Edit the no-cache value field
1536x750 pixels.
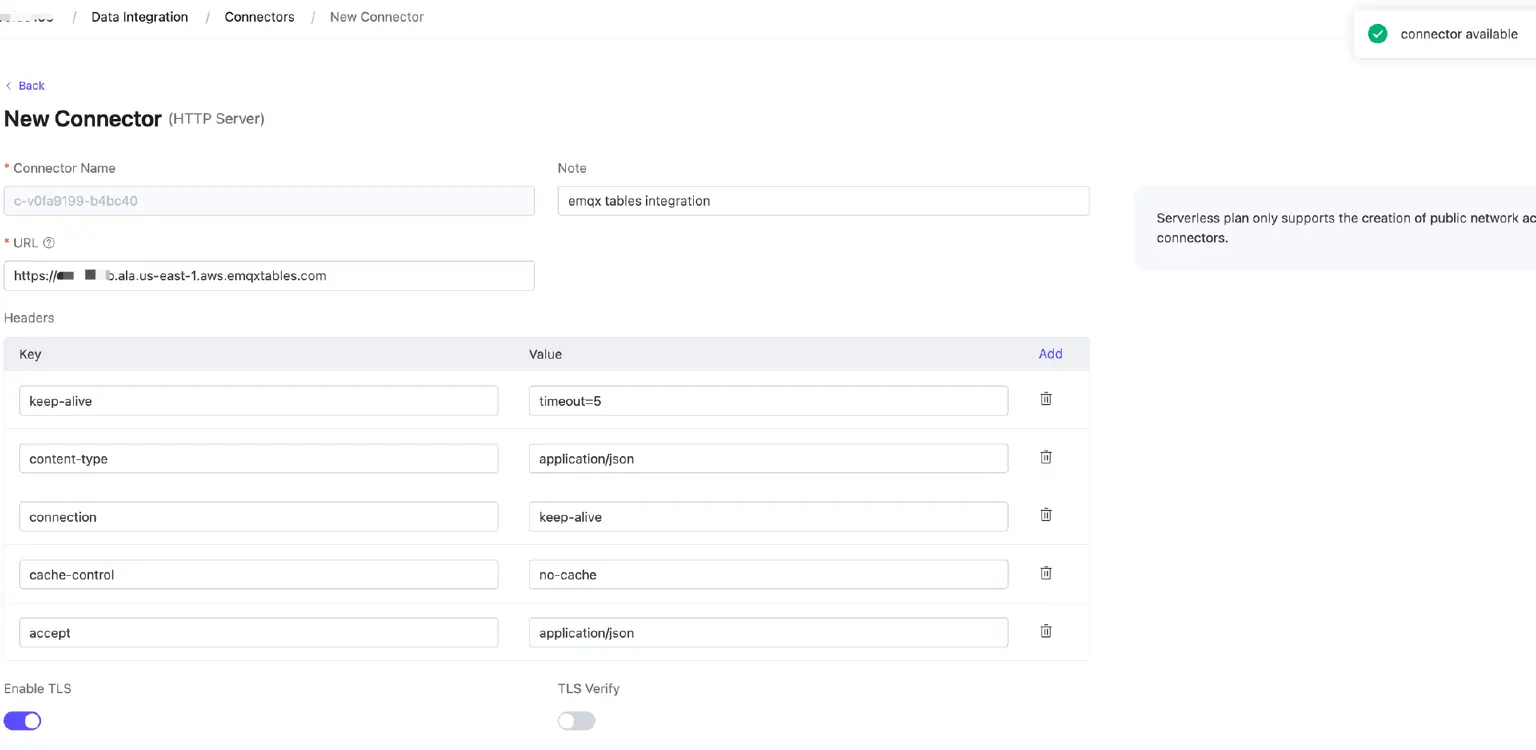767,575
